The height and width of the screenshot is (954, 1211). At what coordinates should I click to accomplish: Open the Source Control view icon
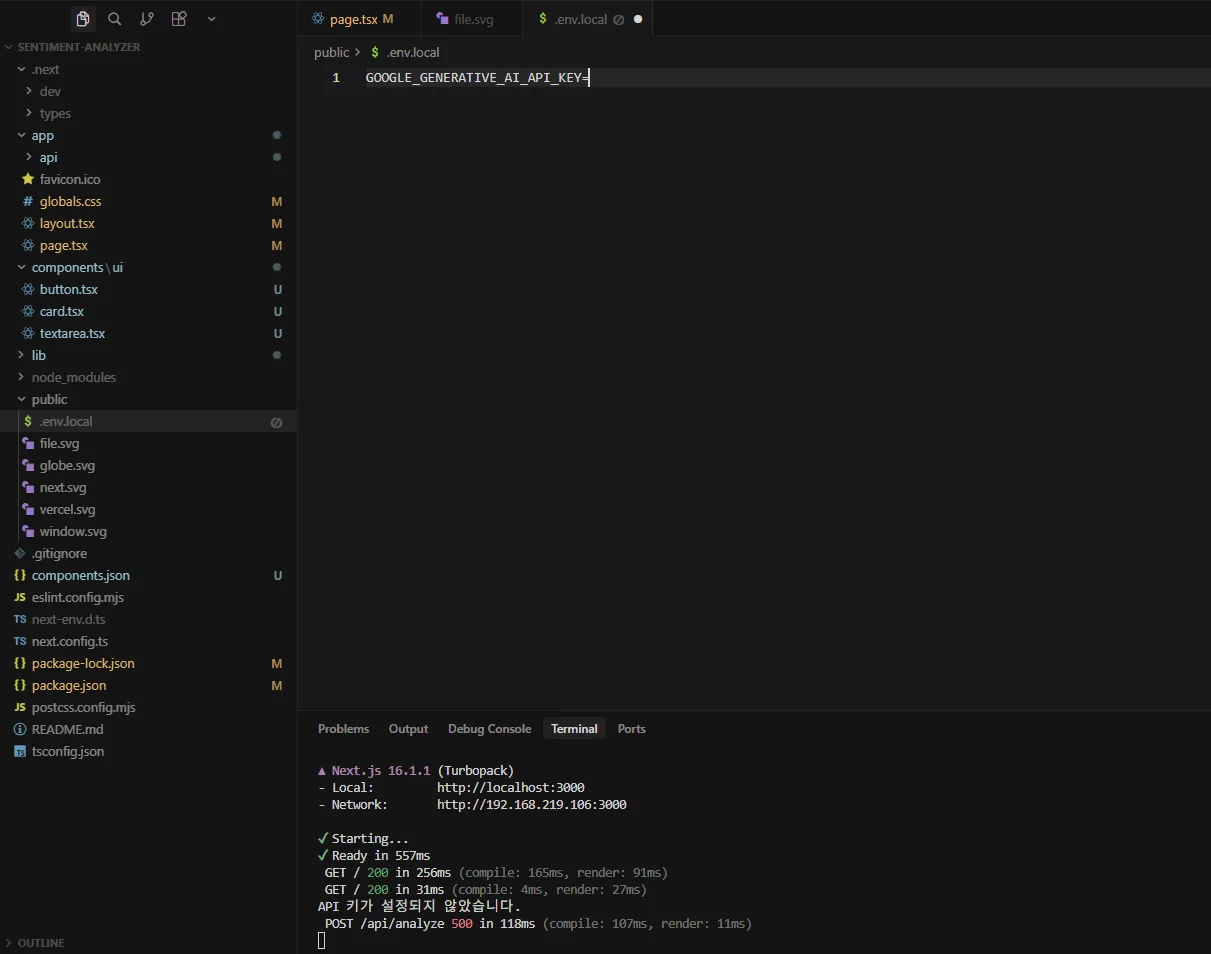[x=147, y=19]
